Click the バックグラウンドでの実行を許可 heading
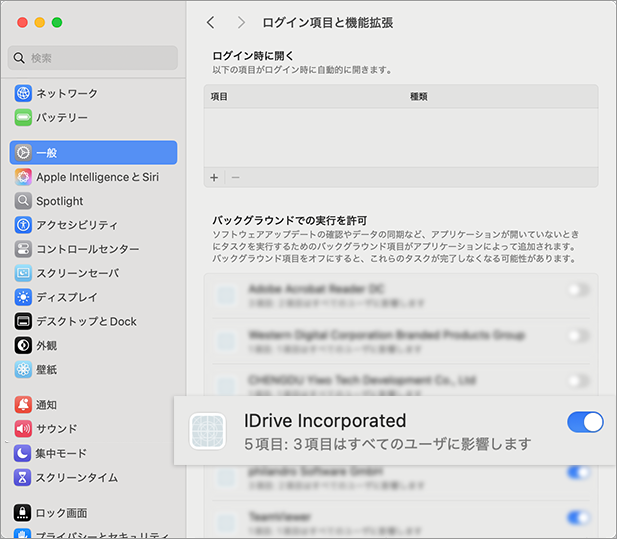Image resolution: width=617 pixels, height=539 pixels. point(290,220)
